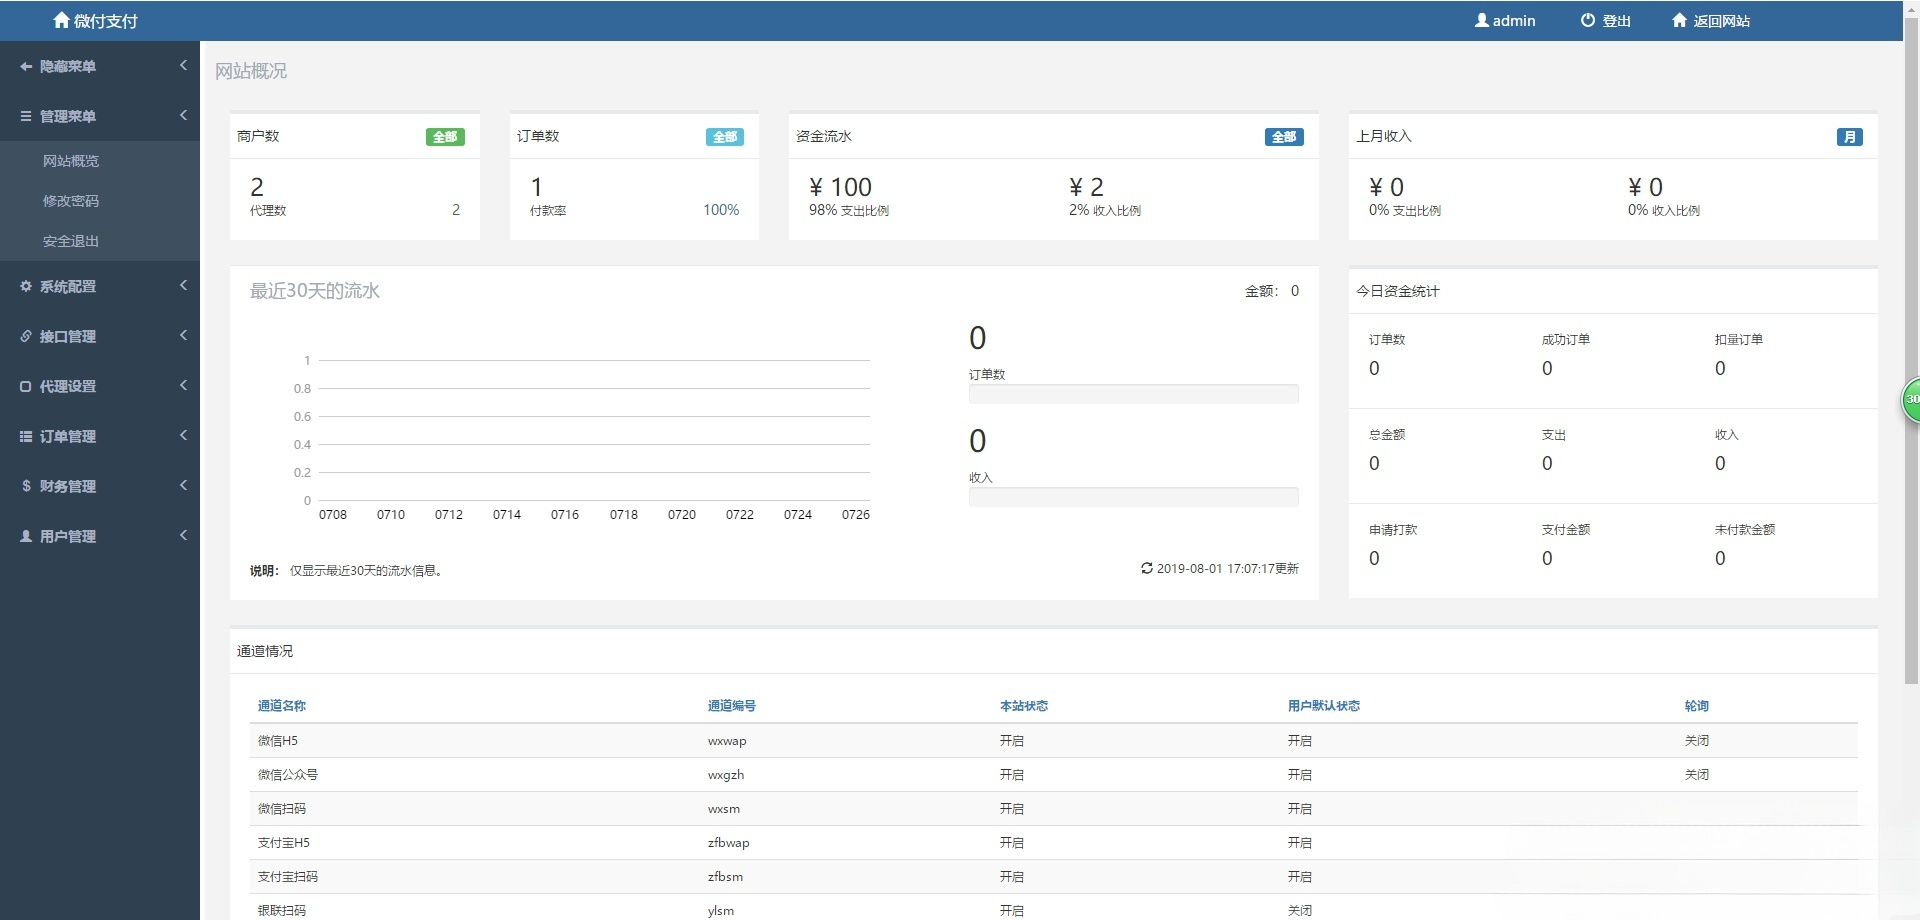The width and height of the screenshot is (1920, 920).
Task: Click the dollar icon for 财务管理
Action: tap(26, 486)
